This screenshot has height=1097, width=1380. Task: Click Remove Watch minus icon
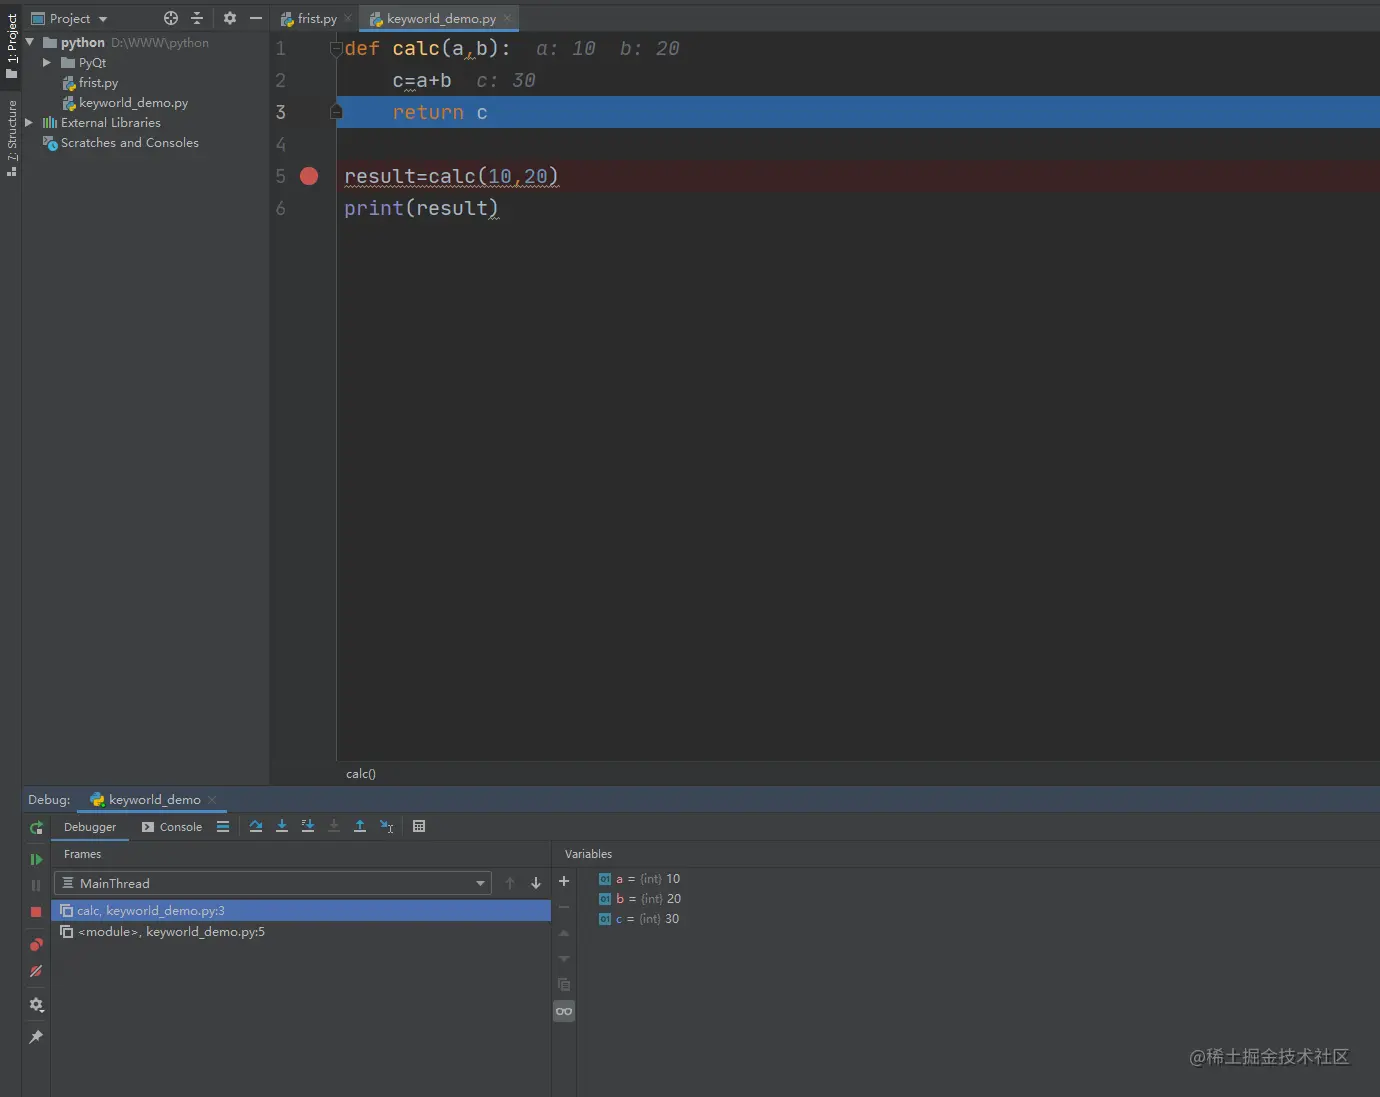564,907
